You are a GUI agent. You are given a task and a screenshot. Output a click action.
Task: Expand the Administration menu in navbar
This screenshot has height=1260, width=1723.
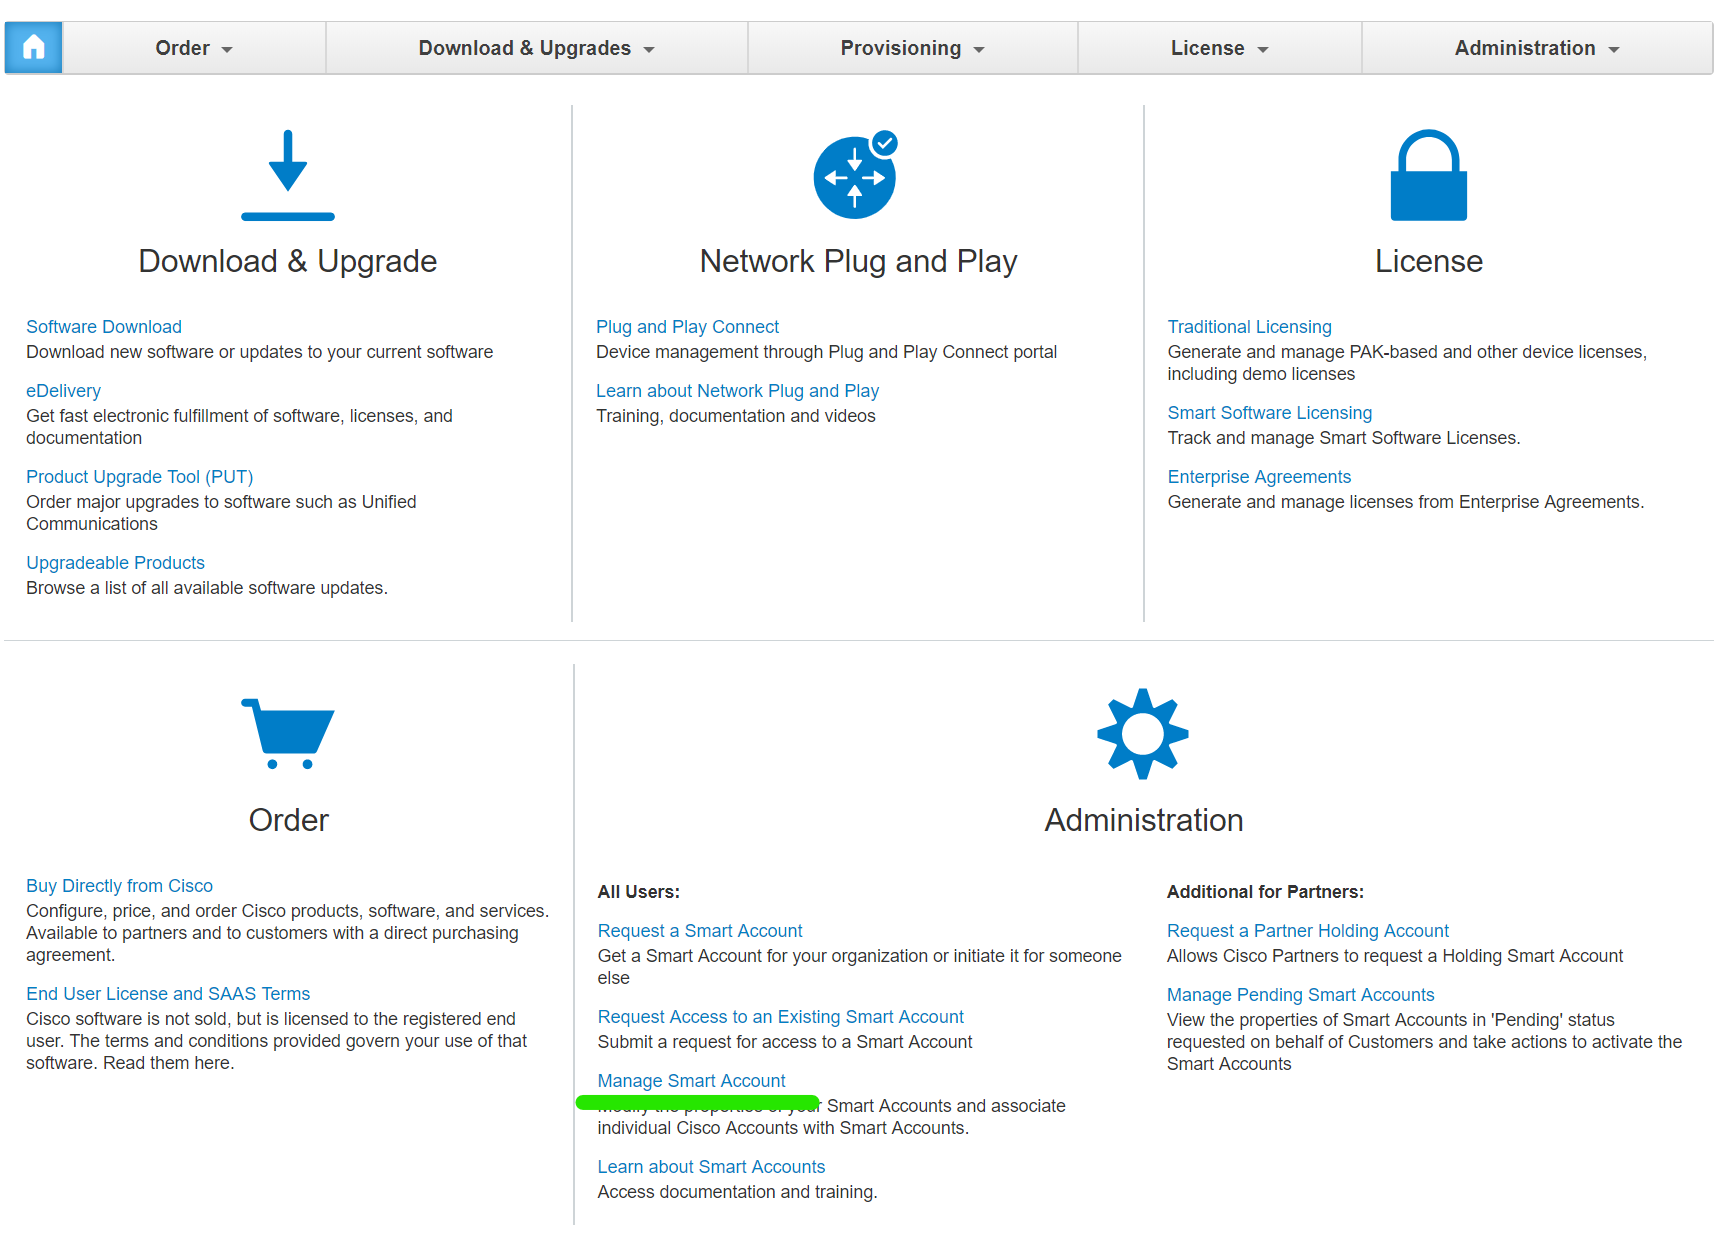(1537, 48)
